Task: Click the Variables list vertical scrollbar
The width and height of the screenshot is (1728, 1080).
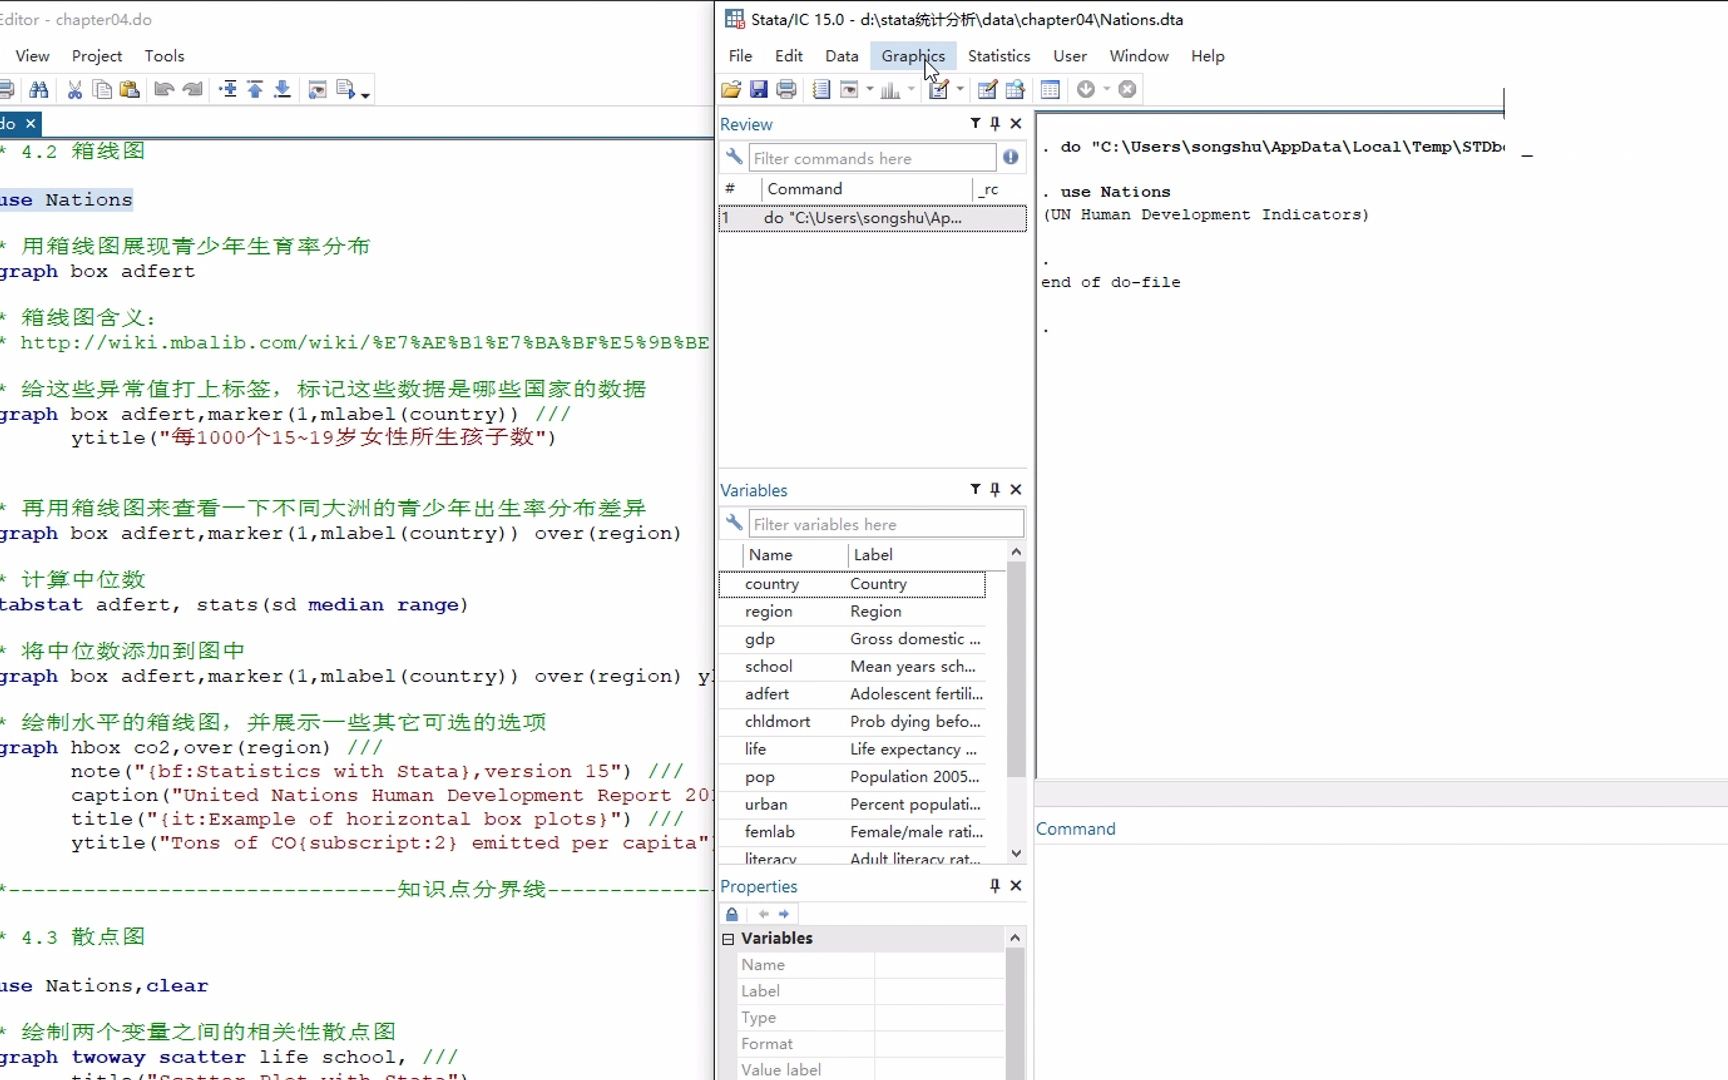Action: pos(1016,670)
